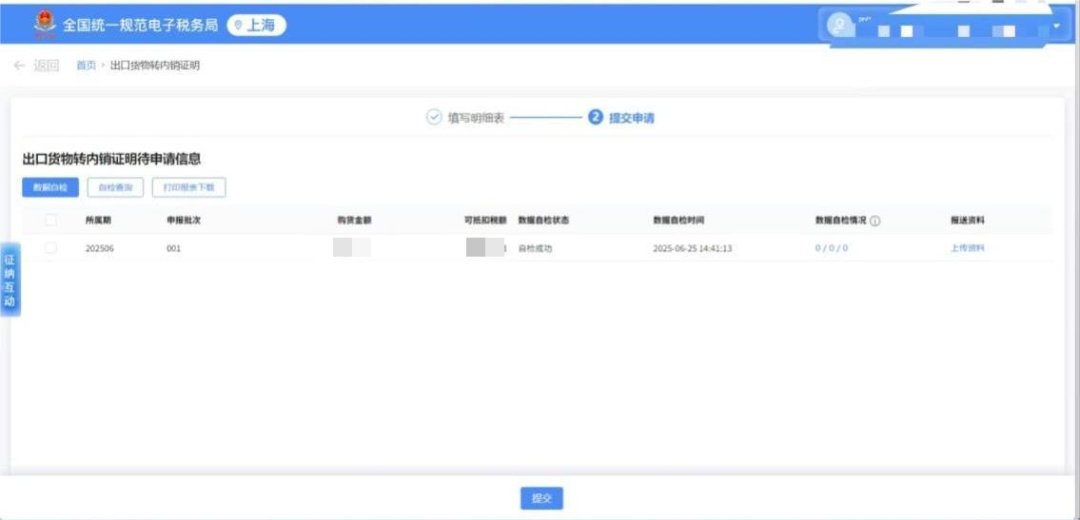Expand the user account dropdown arrow

[1056, 26]
